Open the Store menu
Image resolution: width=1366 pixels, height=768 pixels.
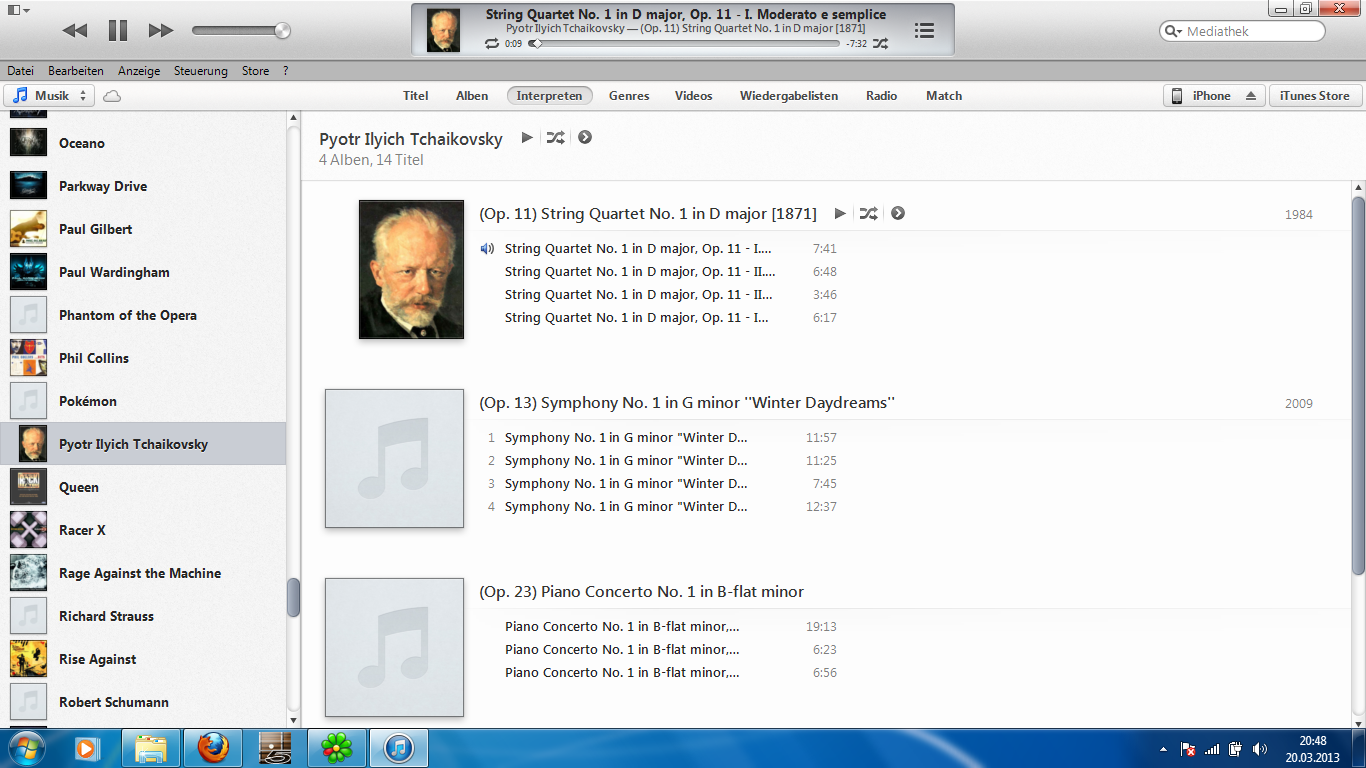255,71
